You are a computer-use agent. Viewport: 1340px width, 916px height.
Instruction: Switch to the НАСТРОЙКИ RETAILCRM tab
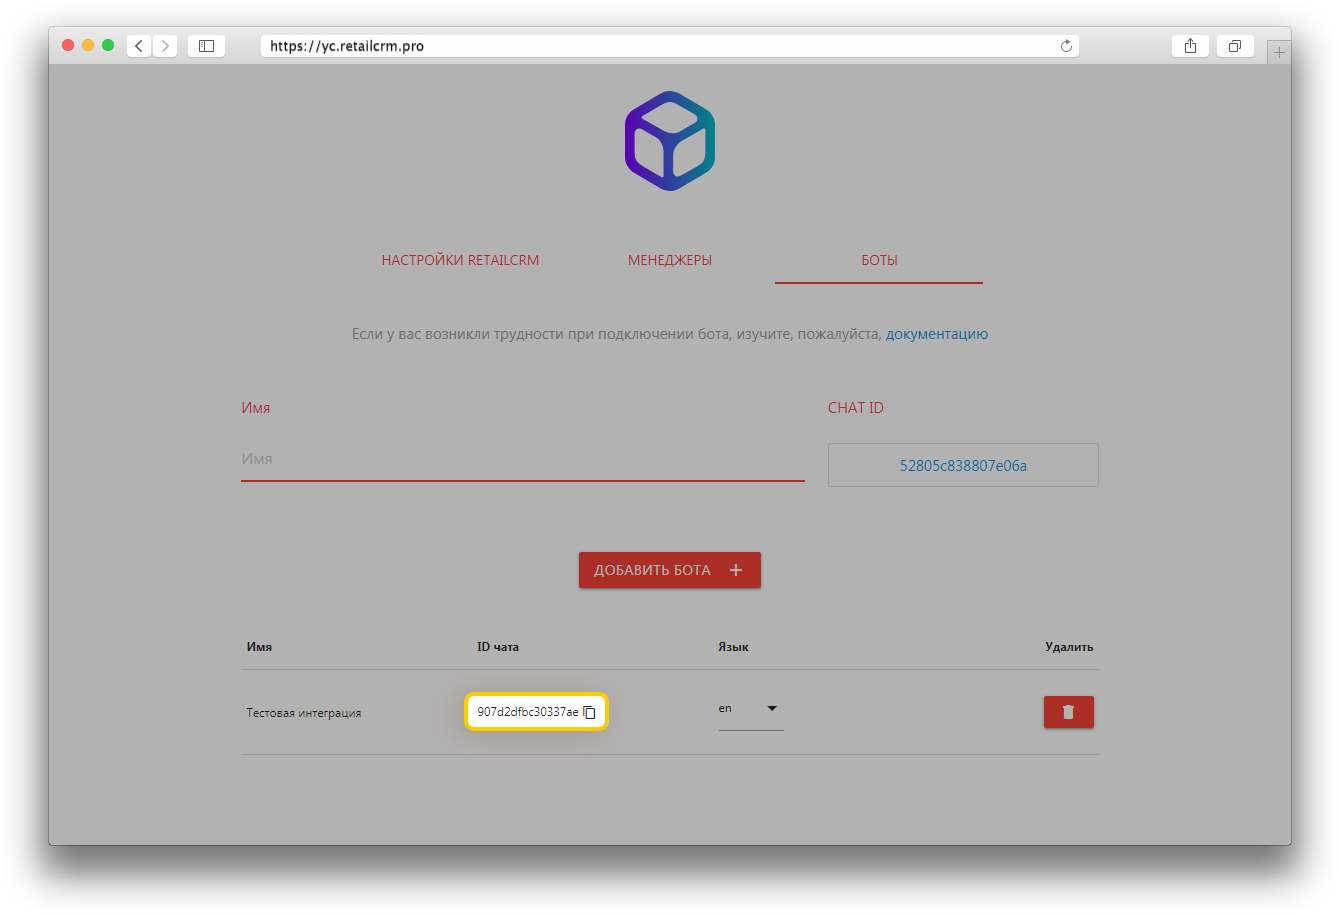[460, 260]
